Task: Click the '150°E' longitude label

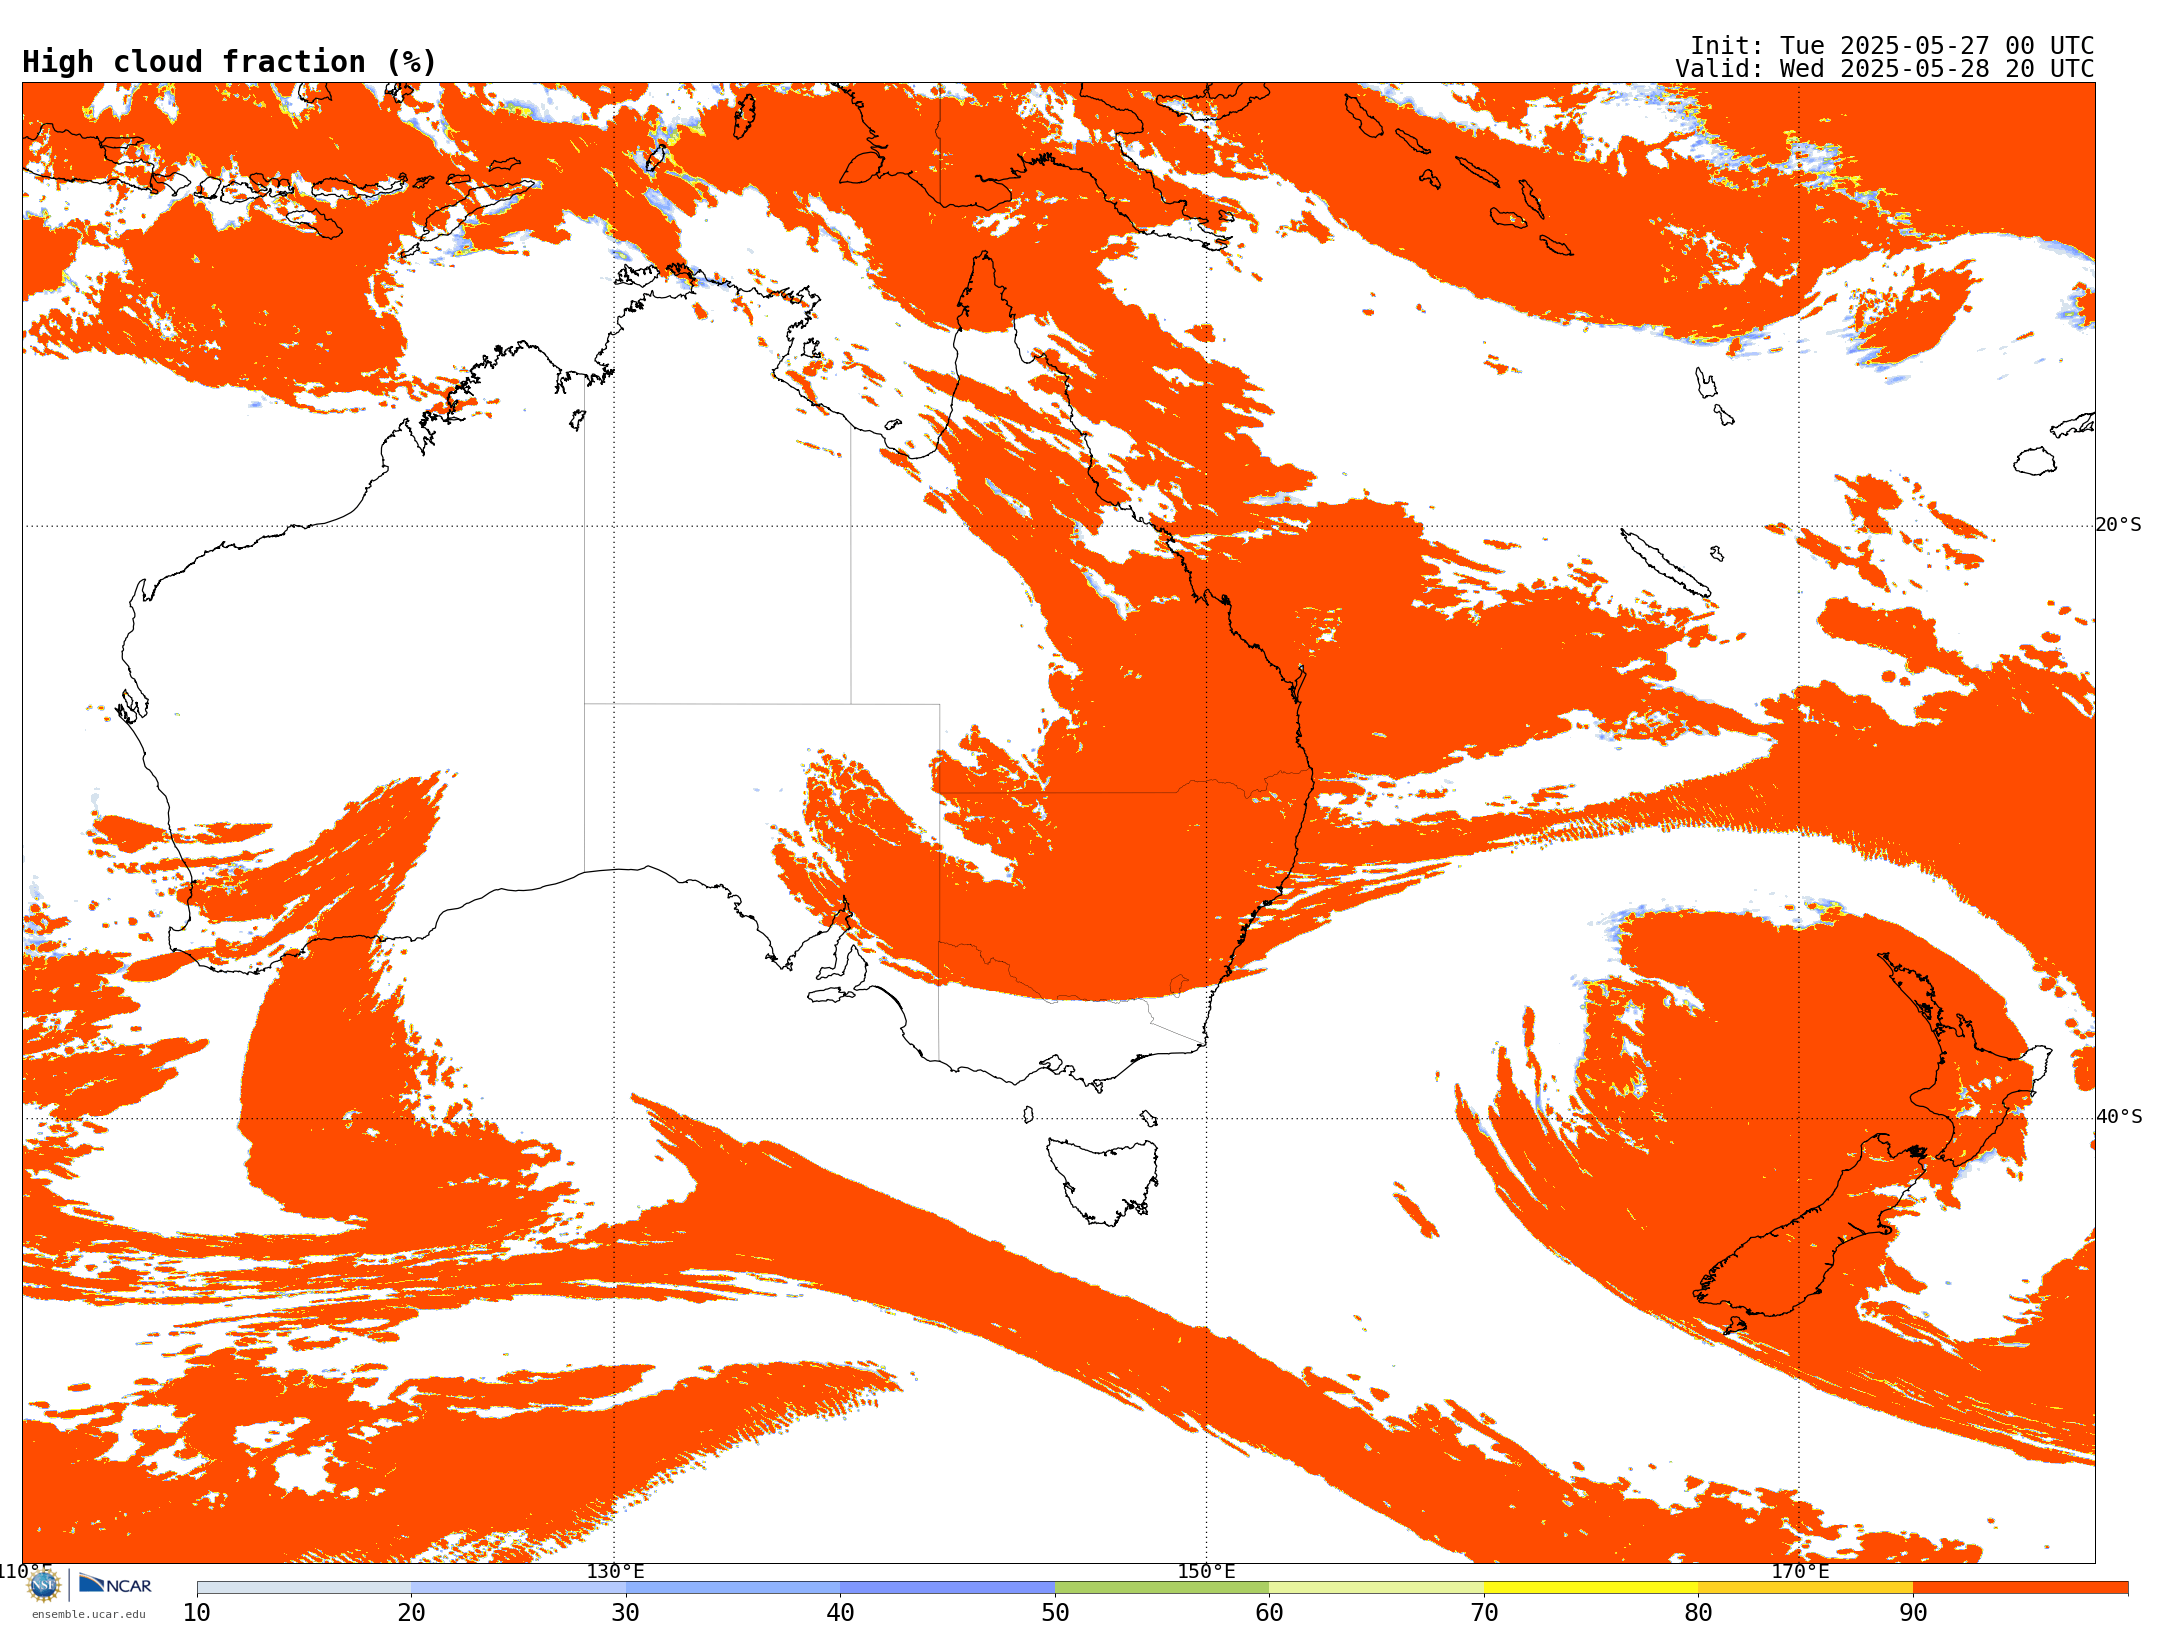Action: [1206, 1571]
